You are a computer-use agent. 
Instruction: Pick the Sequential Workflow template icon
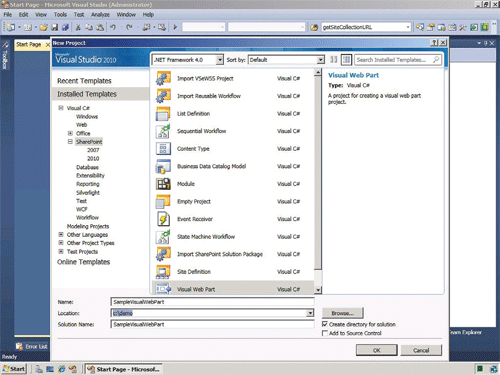pos(163,131)
